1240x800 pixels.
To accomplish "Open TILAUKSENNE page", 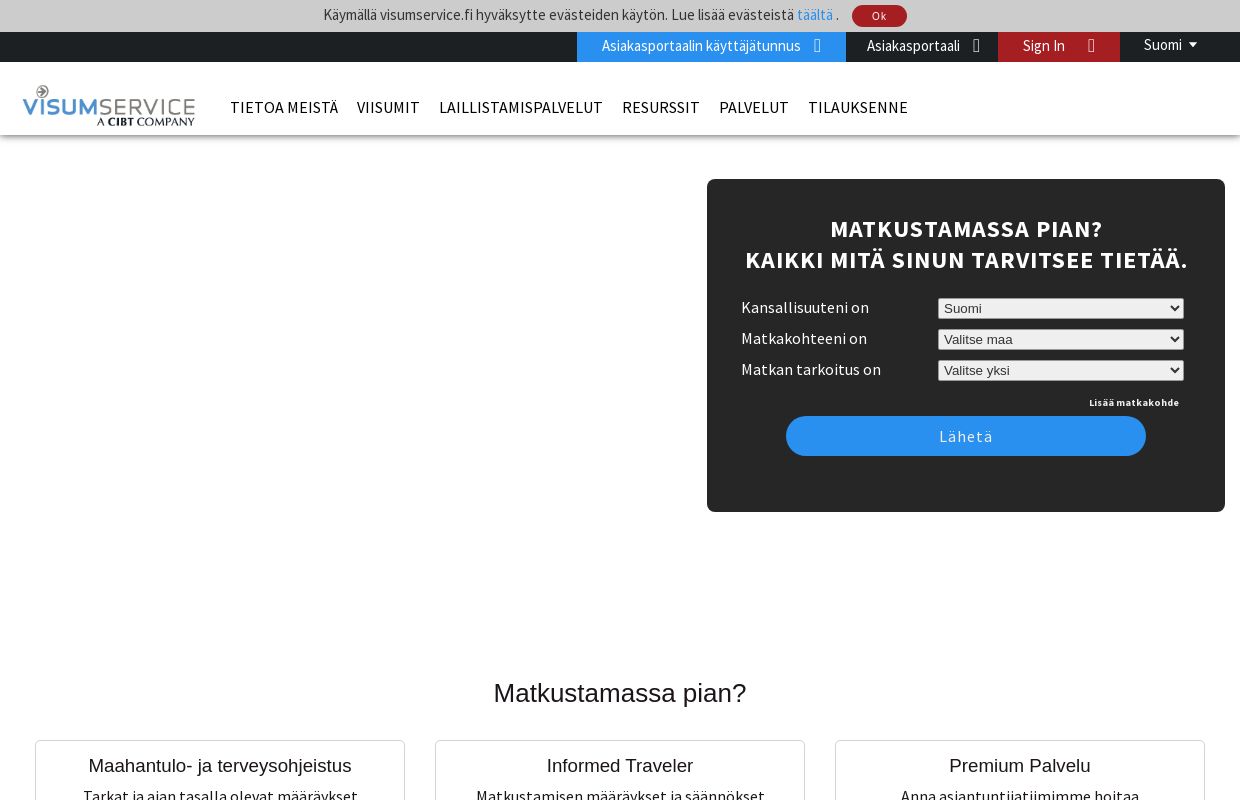I will tap(858, 107).
